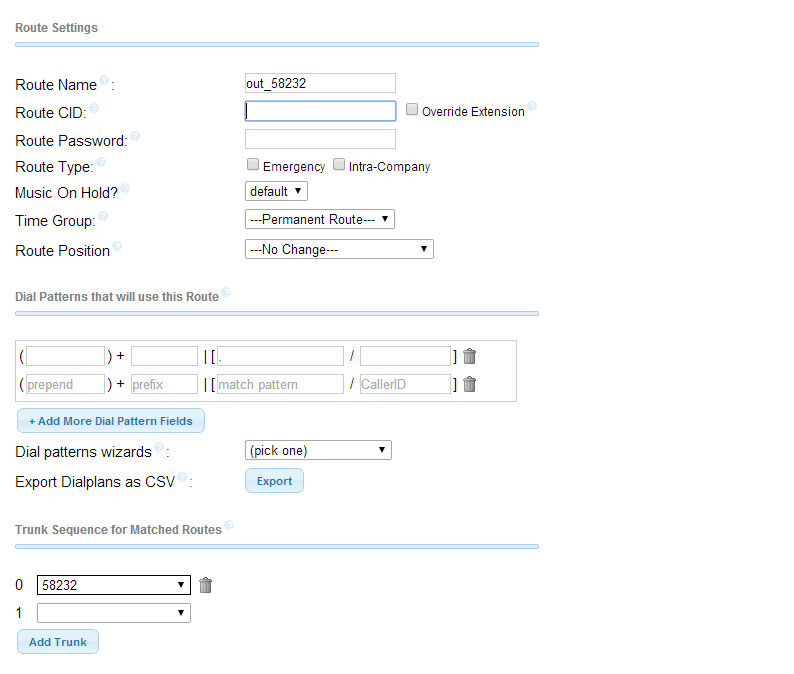Enable the Override Extension checkbox
The width and height of the screenshot is (794, 674).
412,110
